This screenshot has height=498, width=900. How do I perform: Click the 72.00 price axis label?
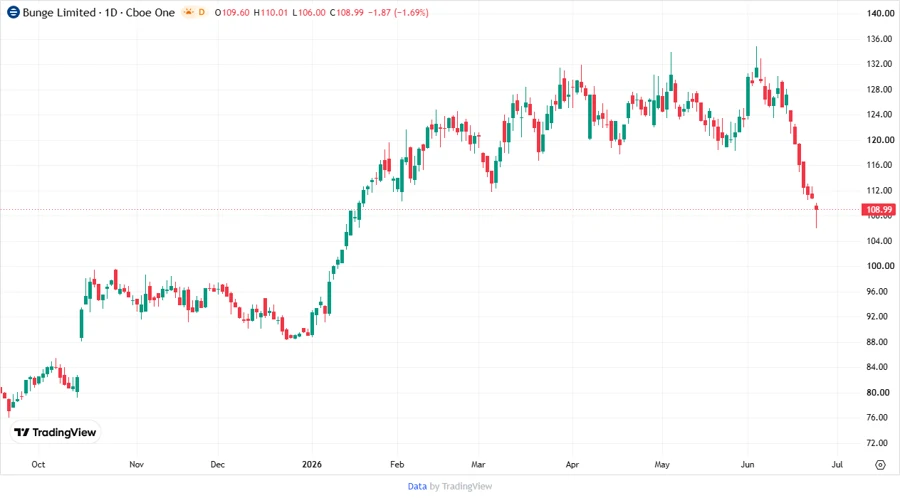click(x=877, y=443)
